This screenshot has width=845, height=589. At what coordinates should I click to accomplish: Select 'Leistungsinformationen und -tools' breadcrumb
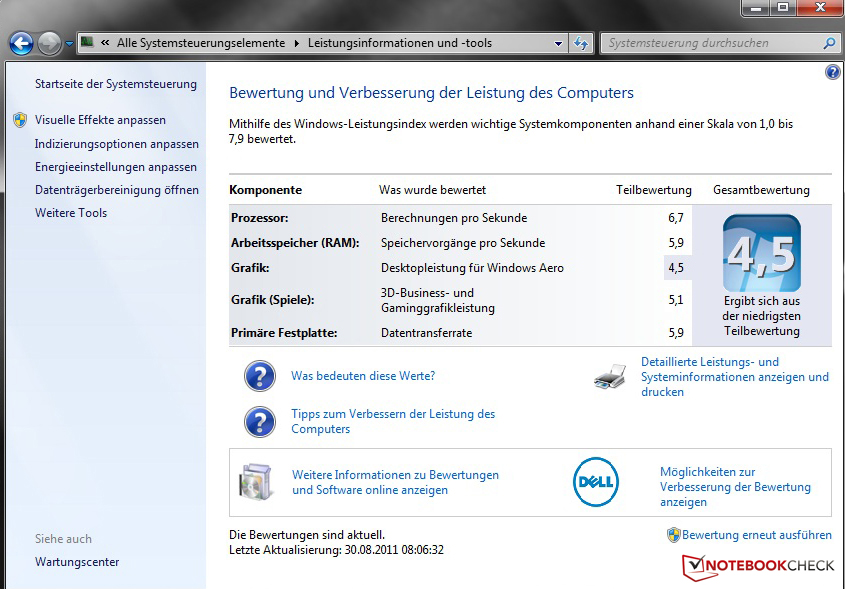(400, 43)
